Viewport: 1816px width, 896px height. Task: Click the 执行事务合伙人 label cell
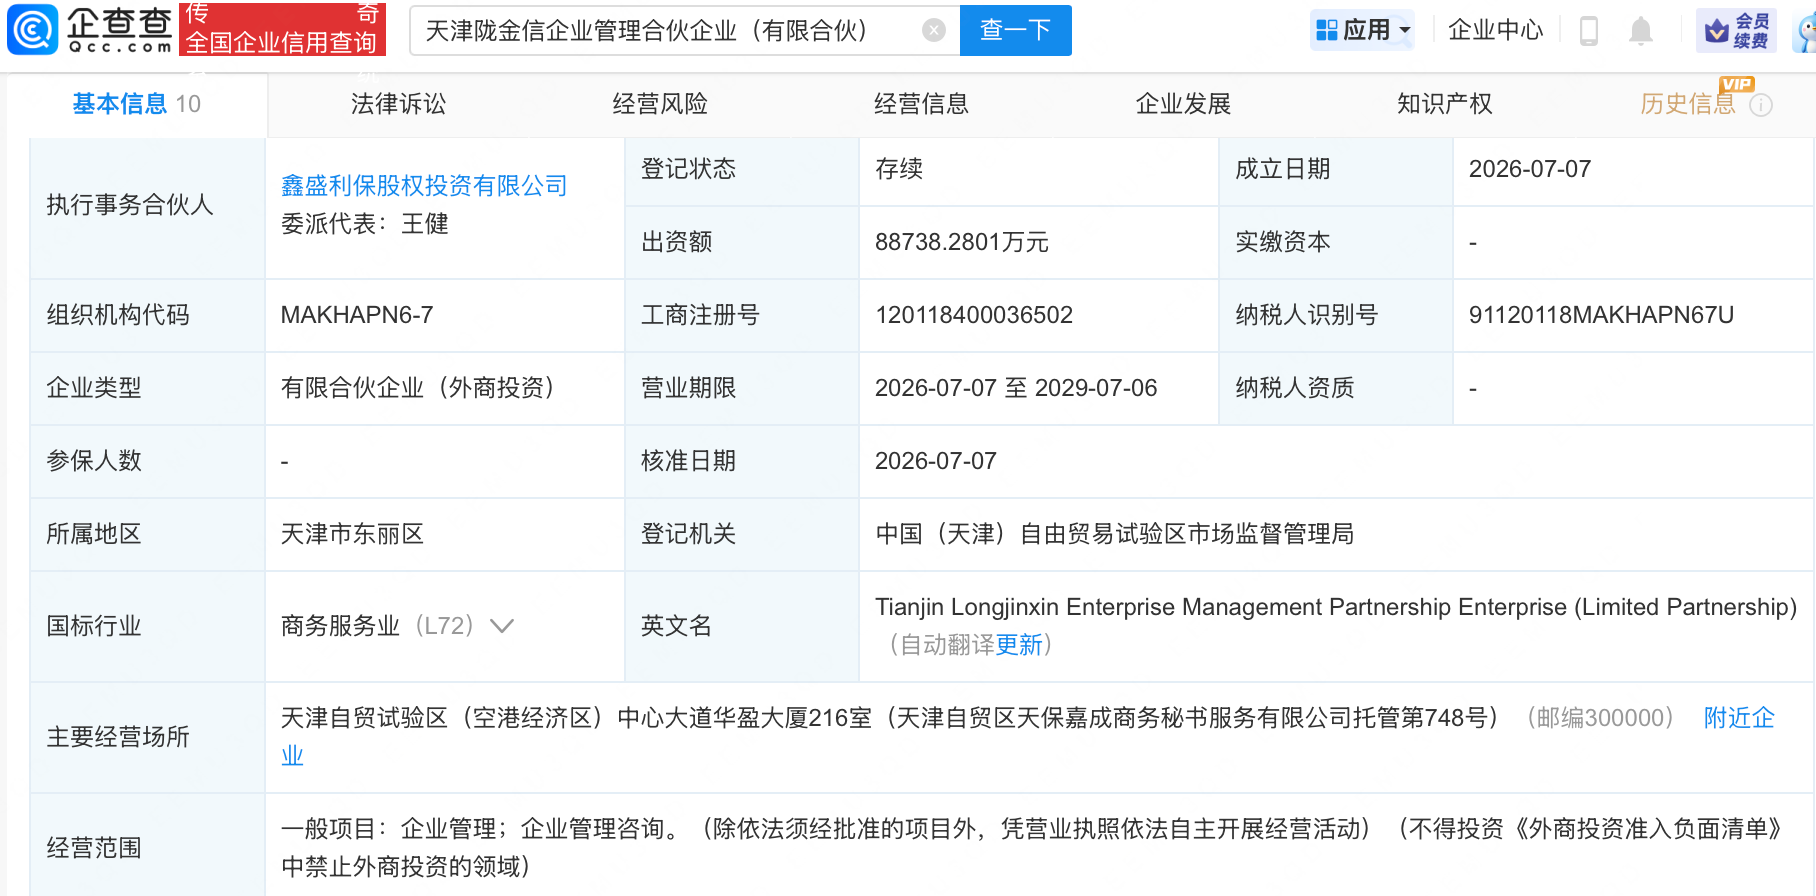pyautogui.click(x=148, y=206)
